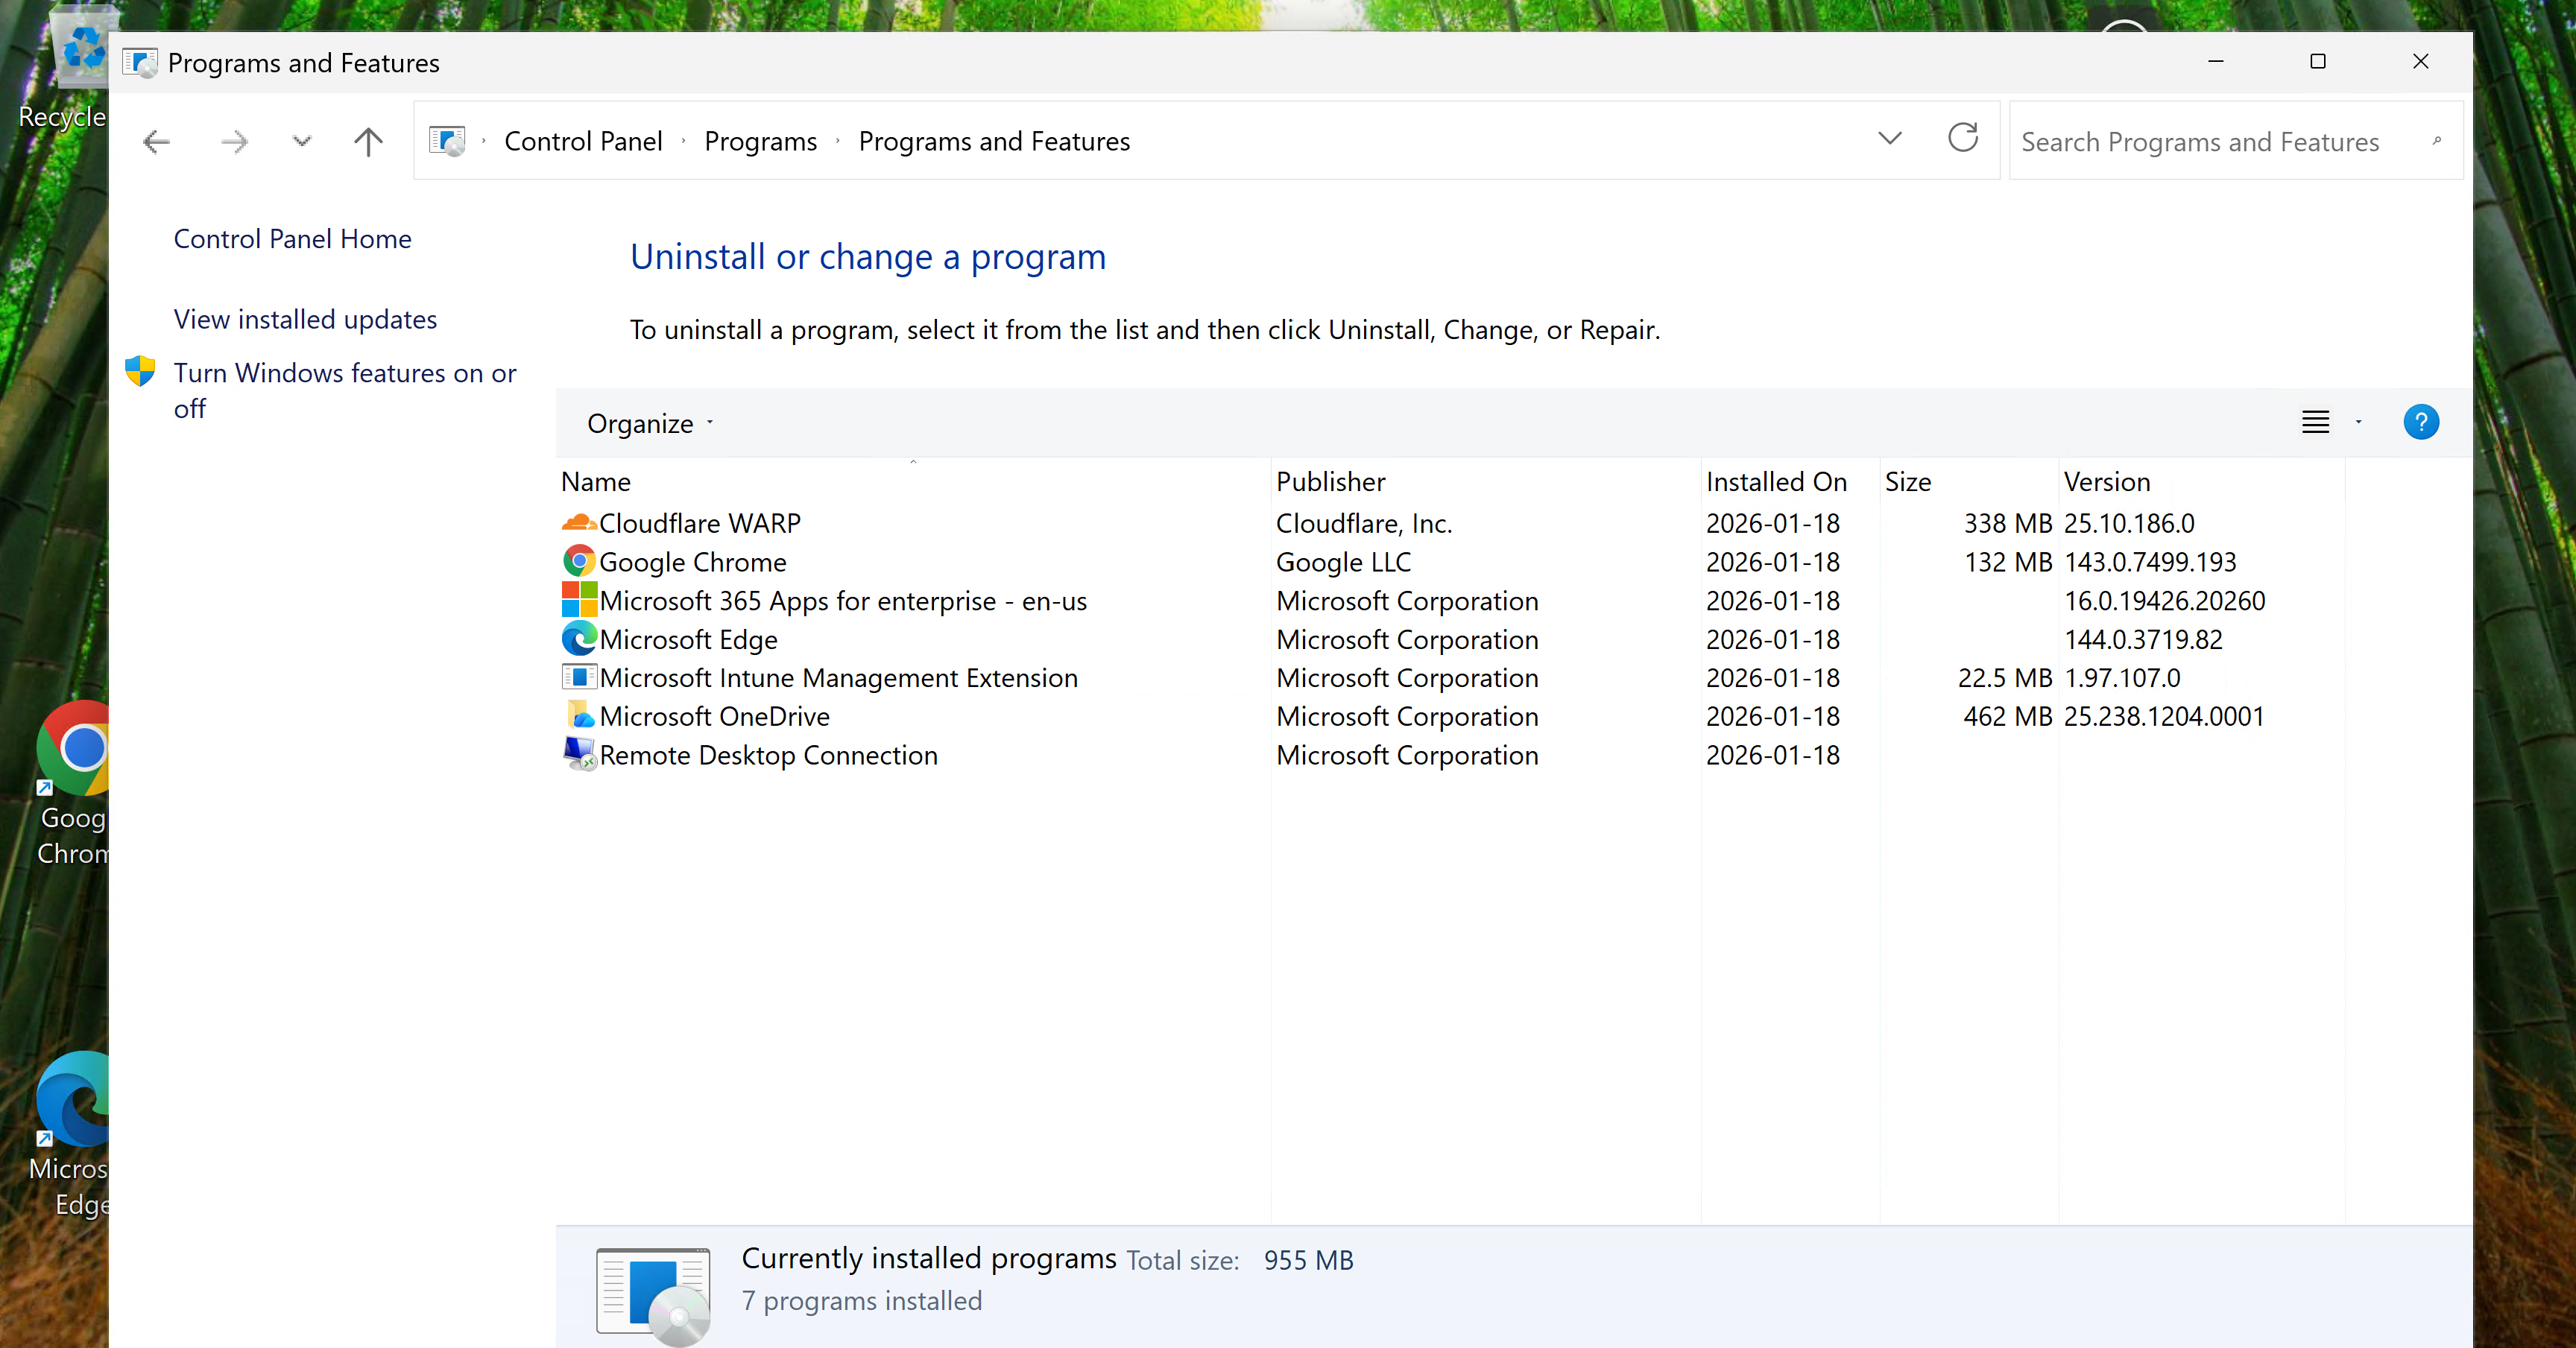Image resolution: width=2576 pixels, height=1348 pixels.
Task: Click View installed updates link
Action: 305,320
